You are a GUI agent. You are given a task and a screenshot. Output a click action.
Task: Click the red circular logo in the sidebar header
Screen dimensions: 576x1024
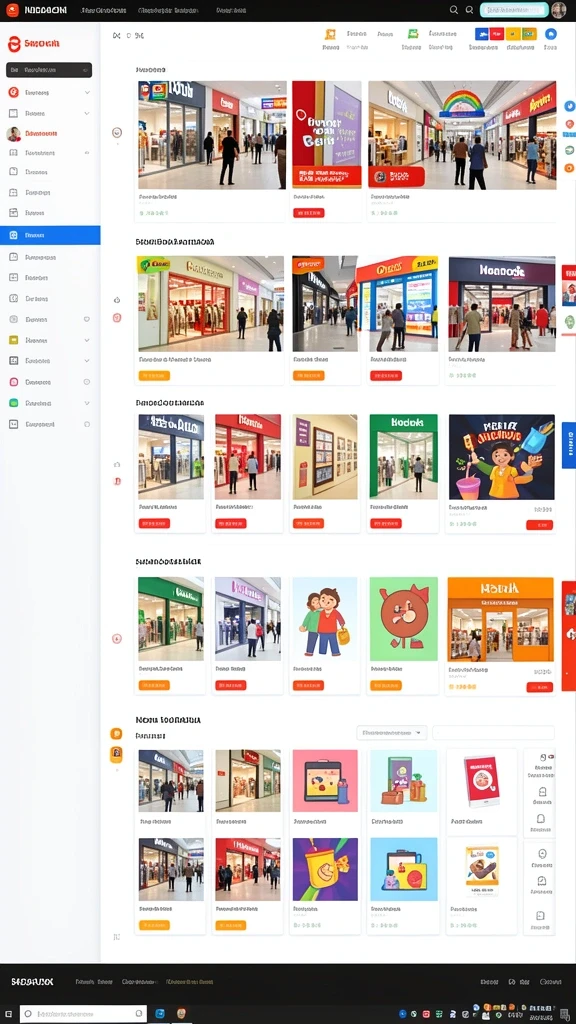14,44
